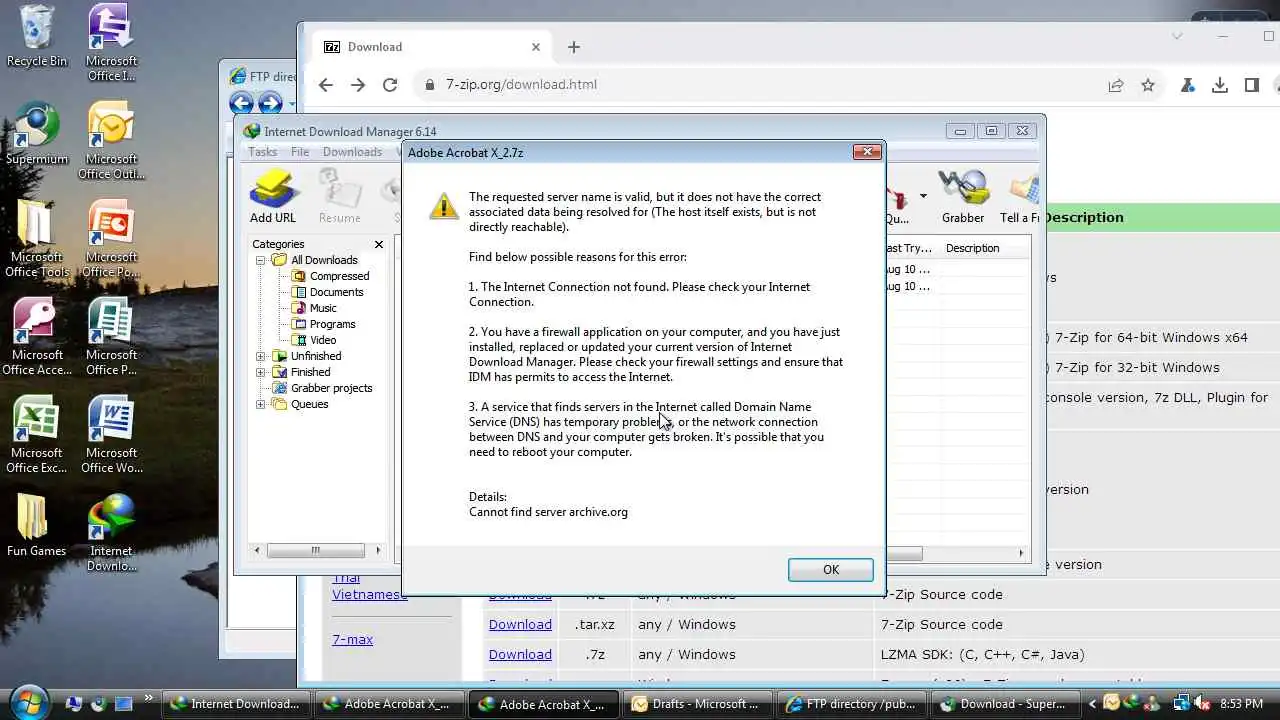
Task: Select the Programs category
Action: coord(332,324)
